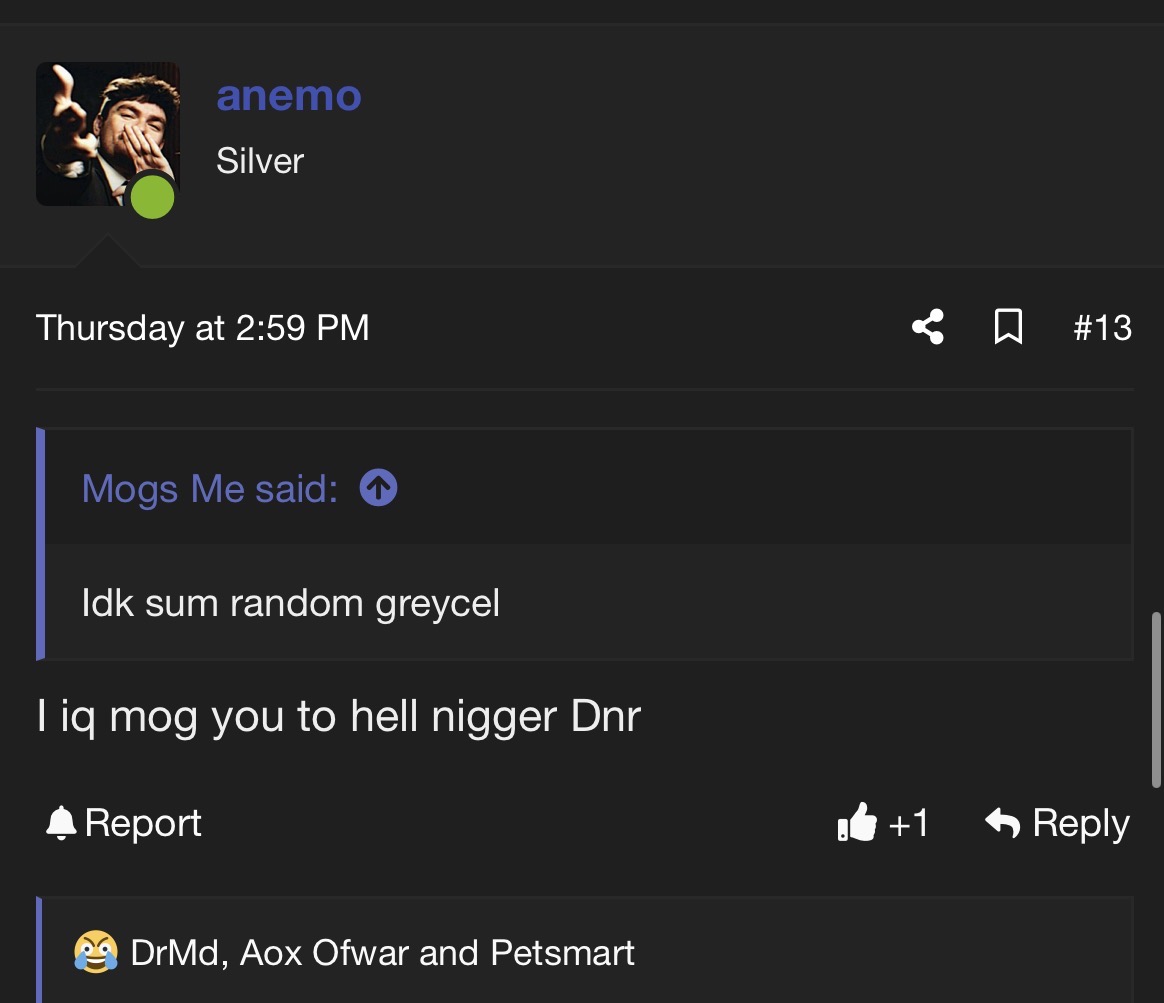The width and height of the screenshot is (1164, 1003).
Task: Click the curved reply arrow icon
Action: pos(1002,822)
